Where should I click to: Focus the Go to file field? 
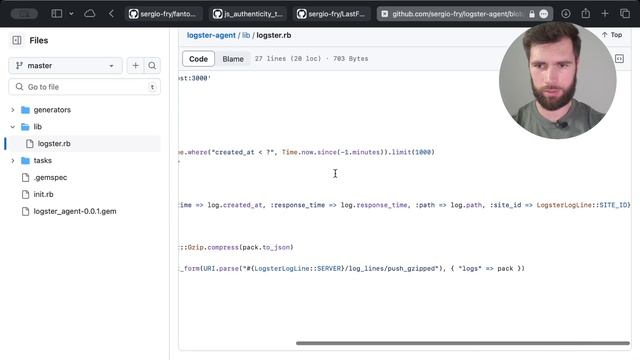pyautogui.click(x=84, y=87)
